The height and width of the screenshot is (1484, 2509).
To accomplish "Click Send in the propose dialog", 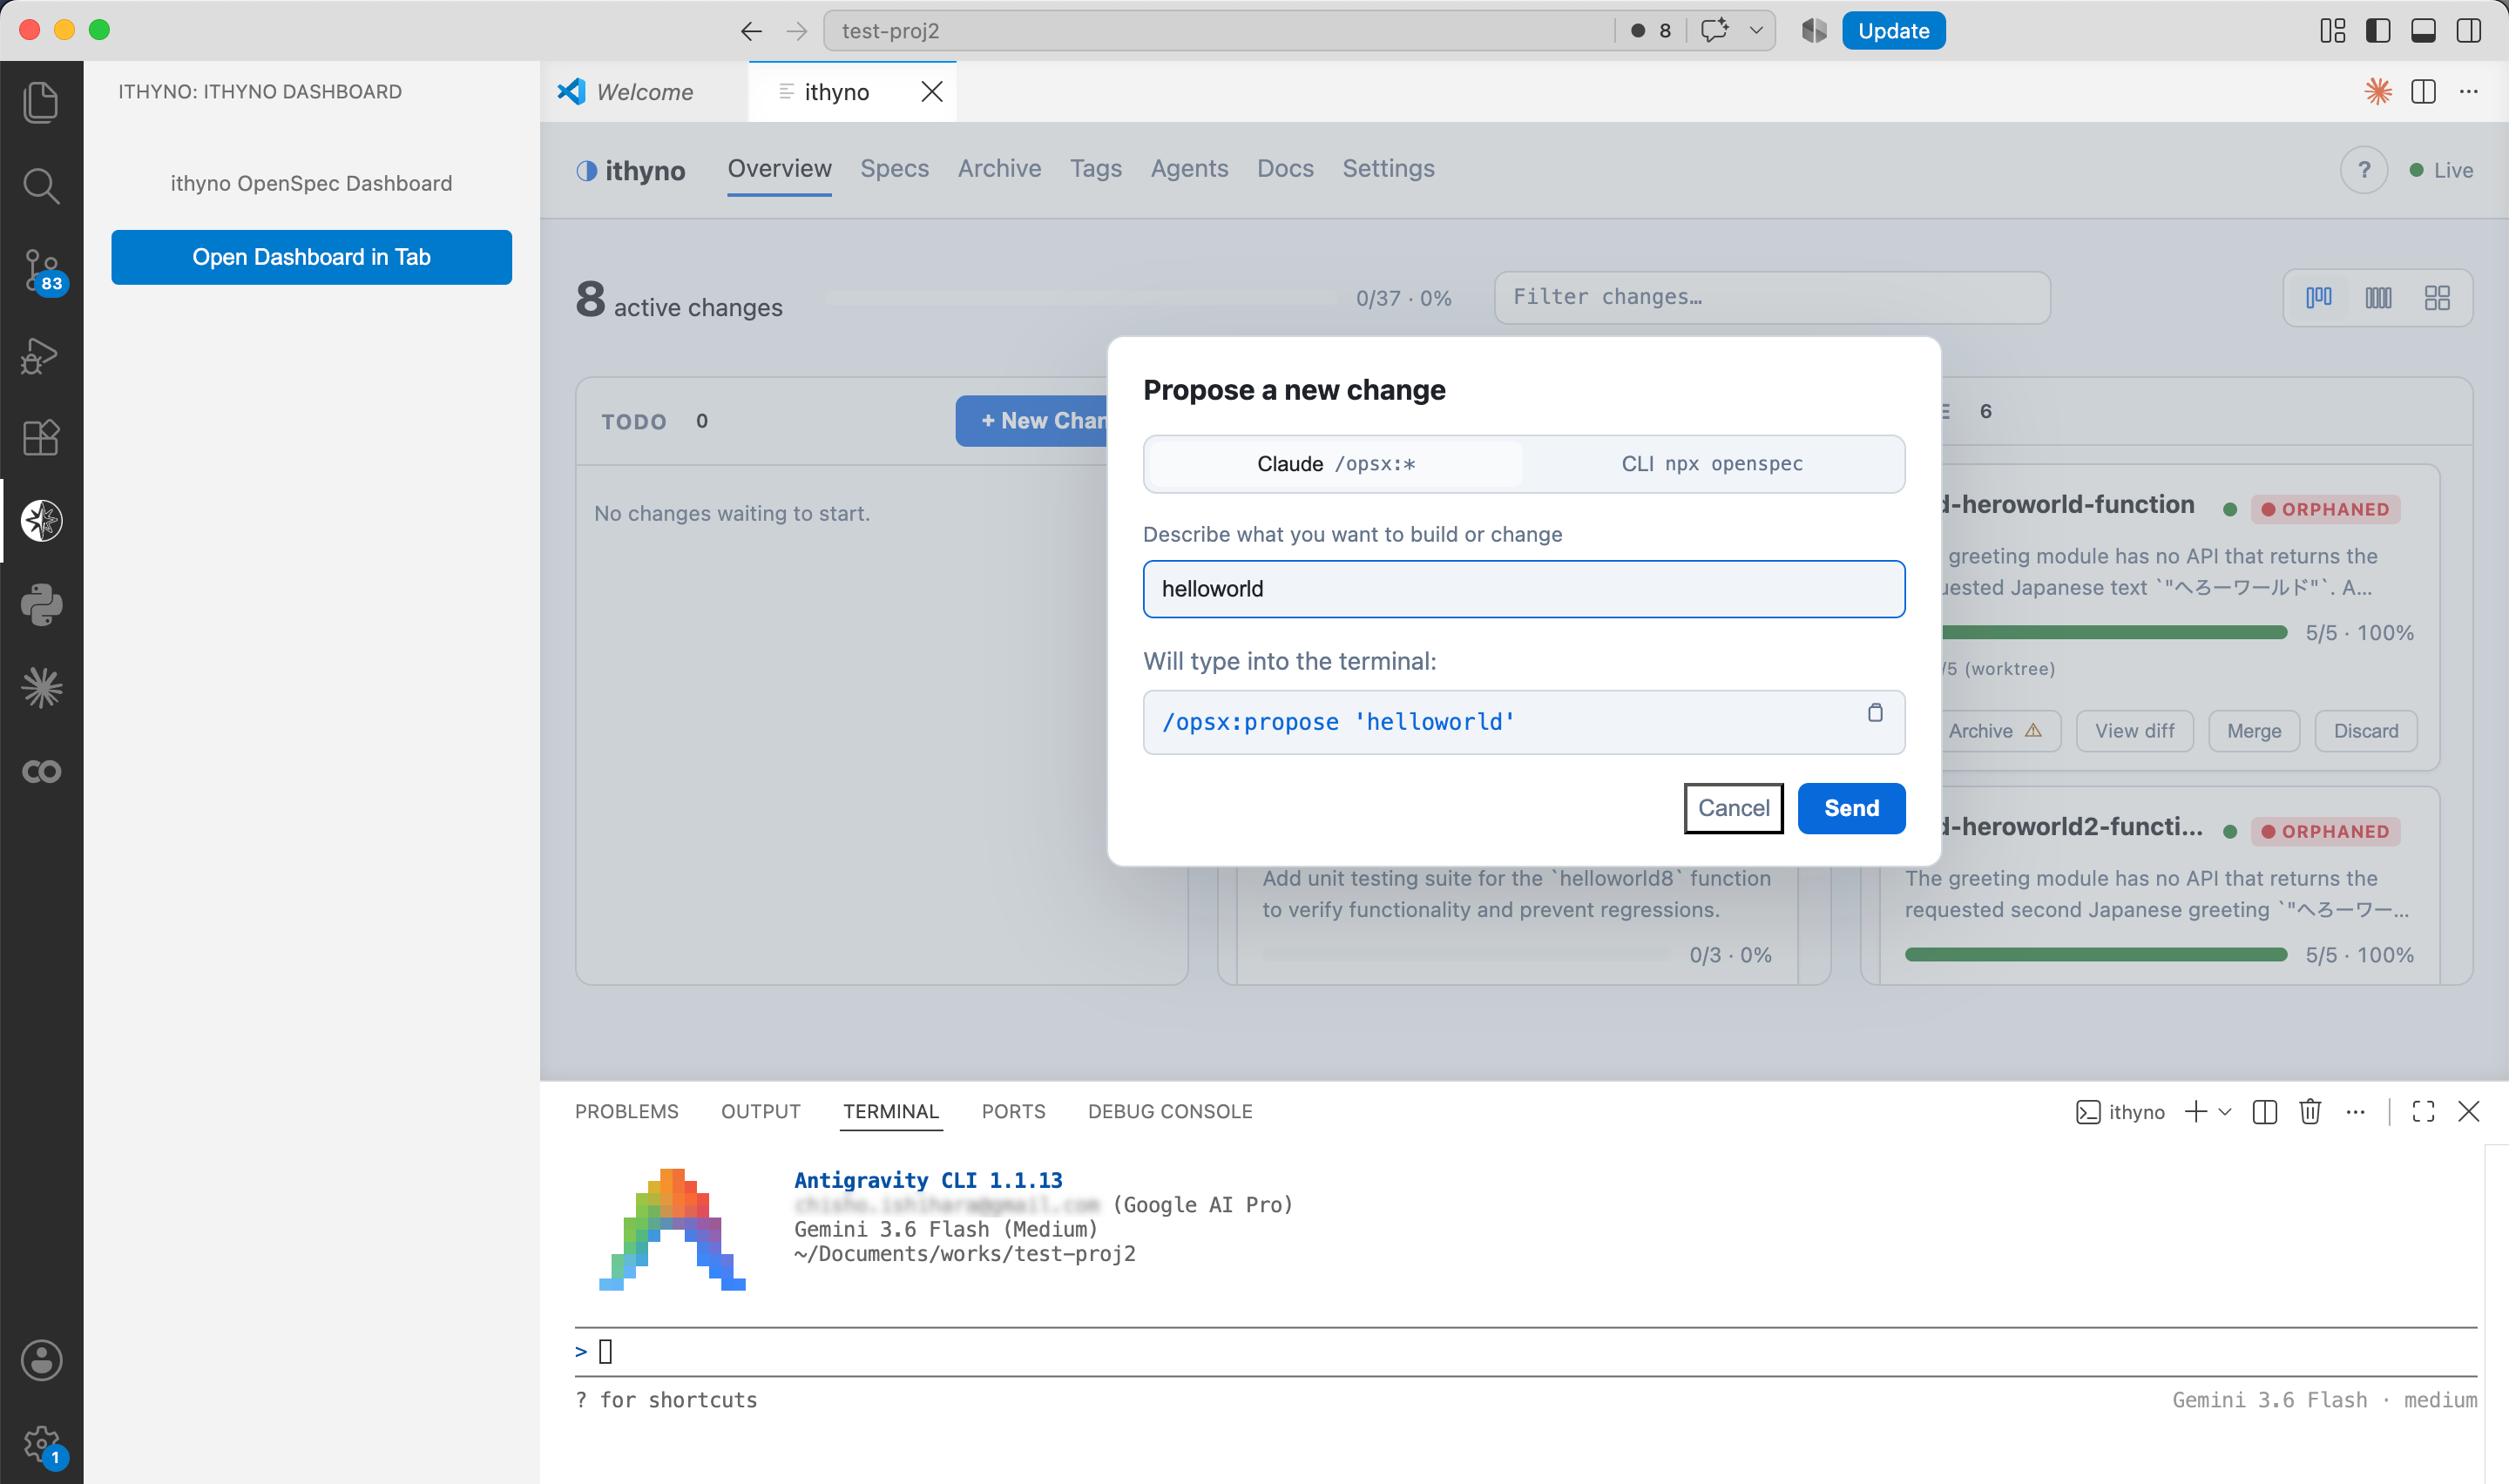I will [1851, 808].
